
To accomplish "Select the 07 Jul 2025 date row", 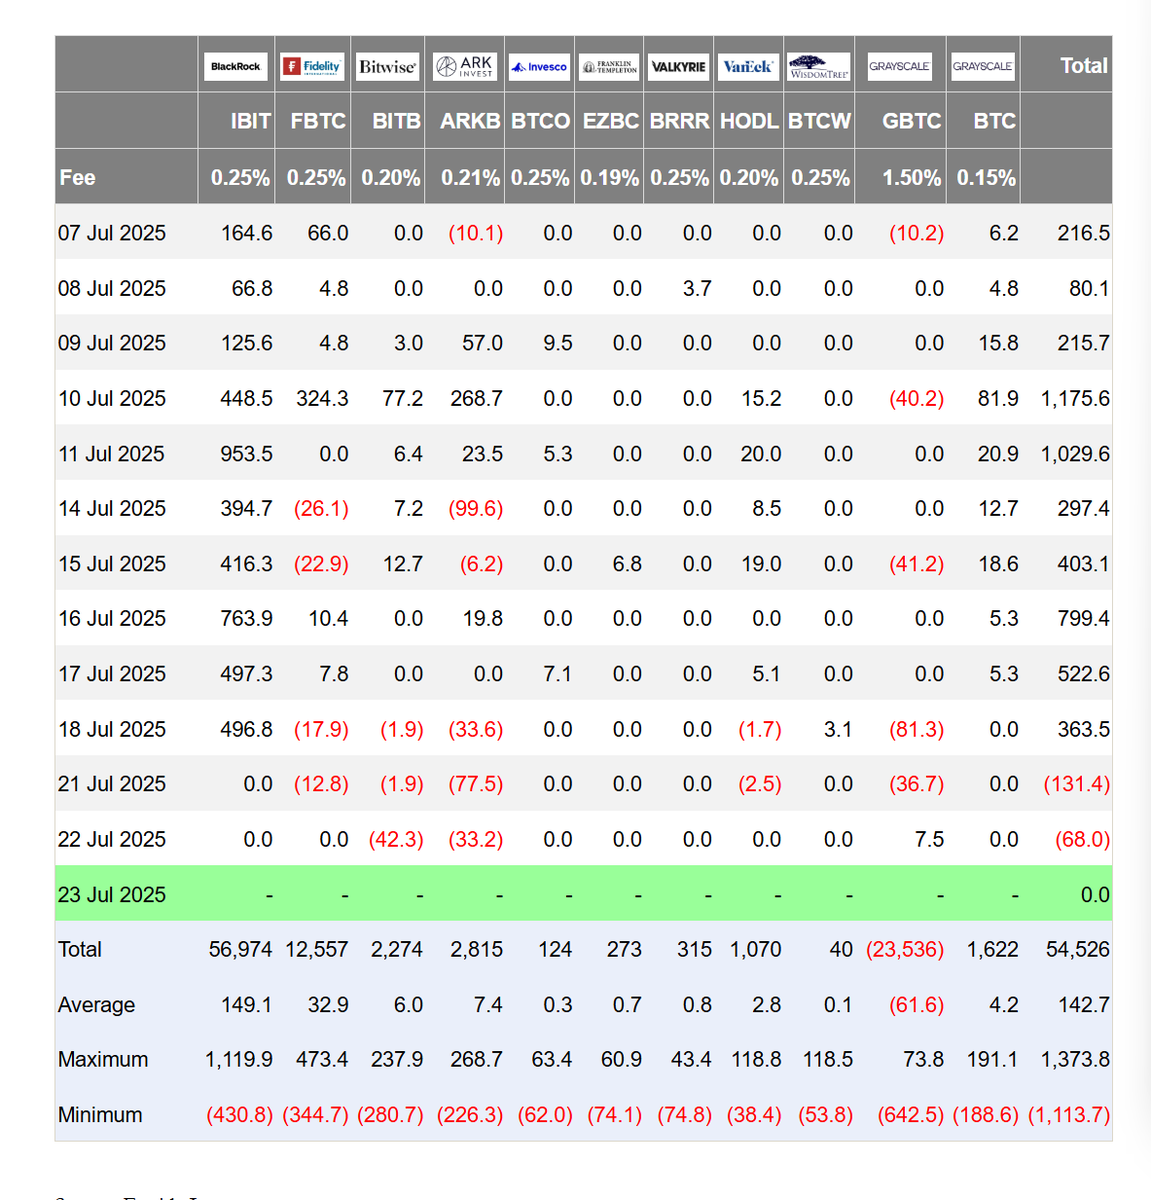I will (x=583, y=233).
